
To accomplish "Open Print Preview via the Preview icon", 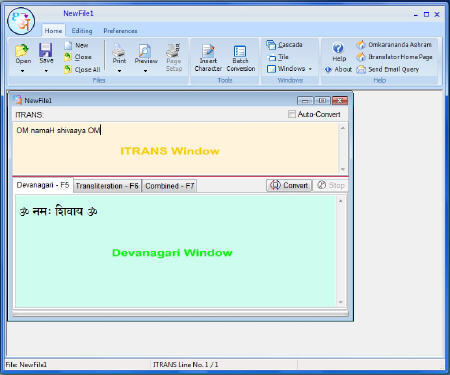I will [x=145, y=50].
